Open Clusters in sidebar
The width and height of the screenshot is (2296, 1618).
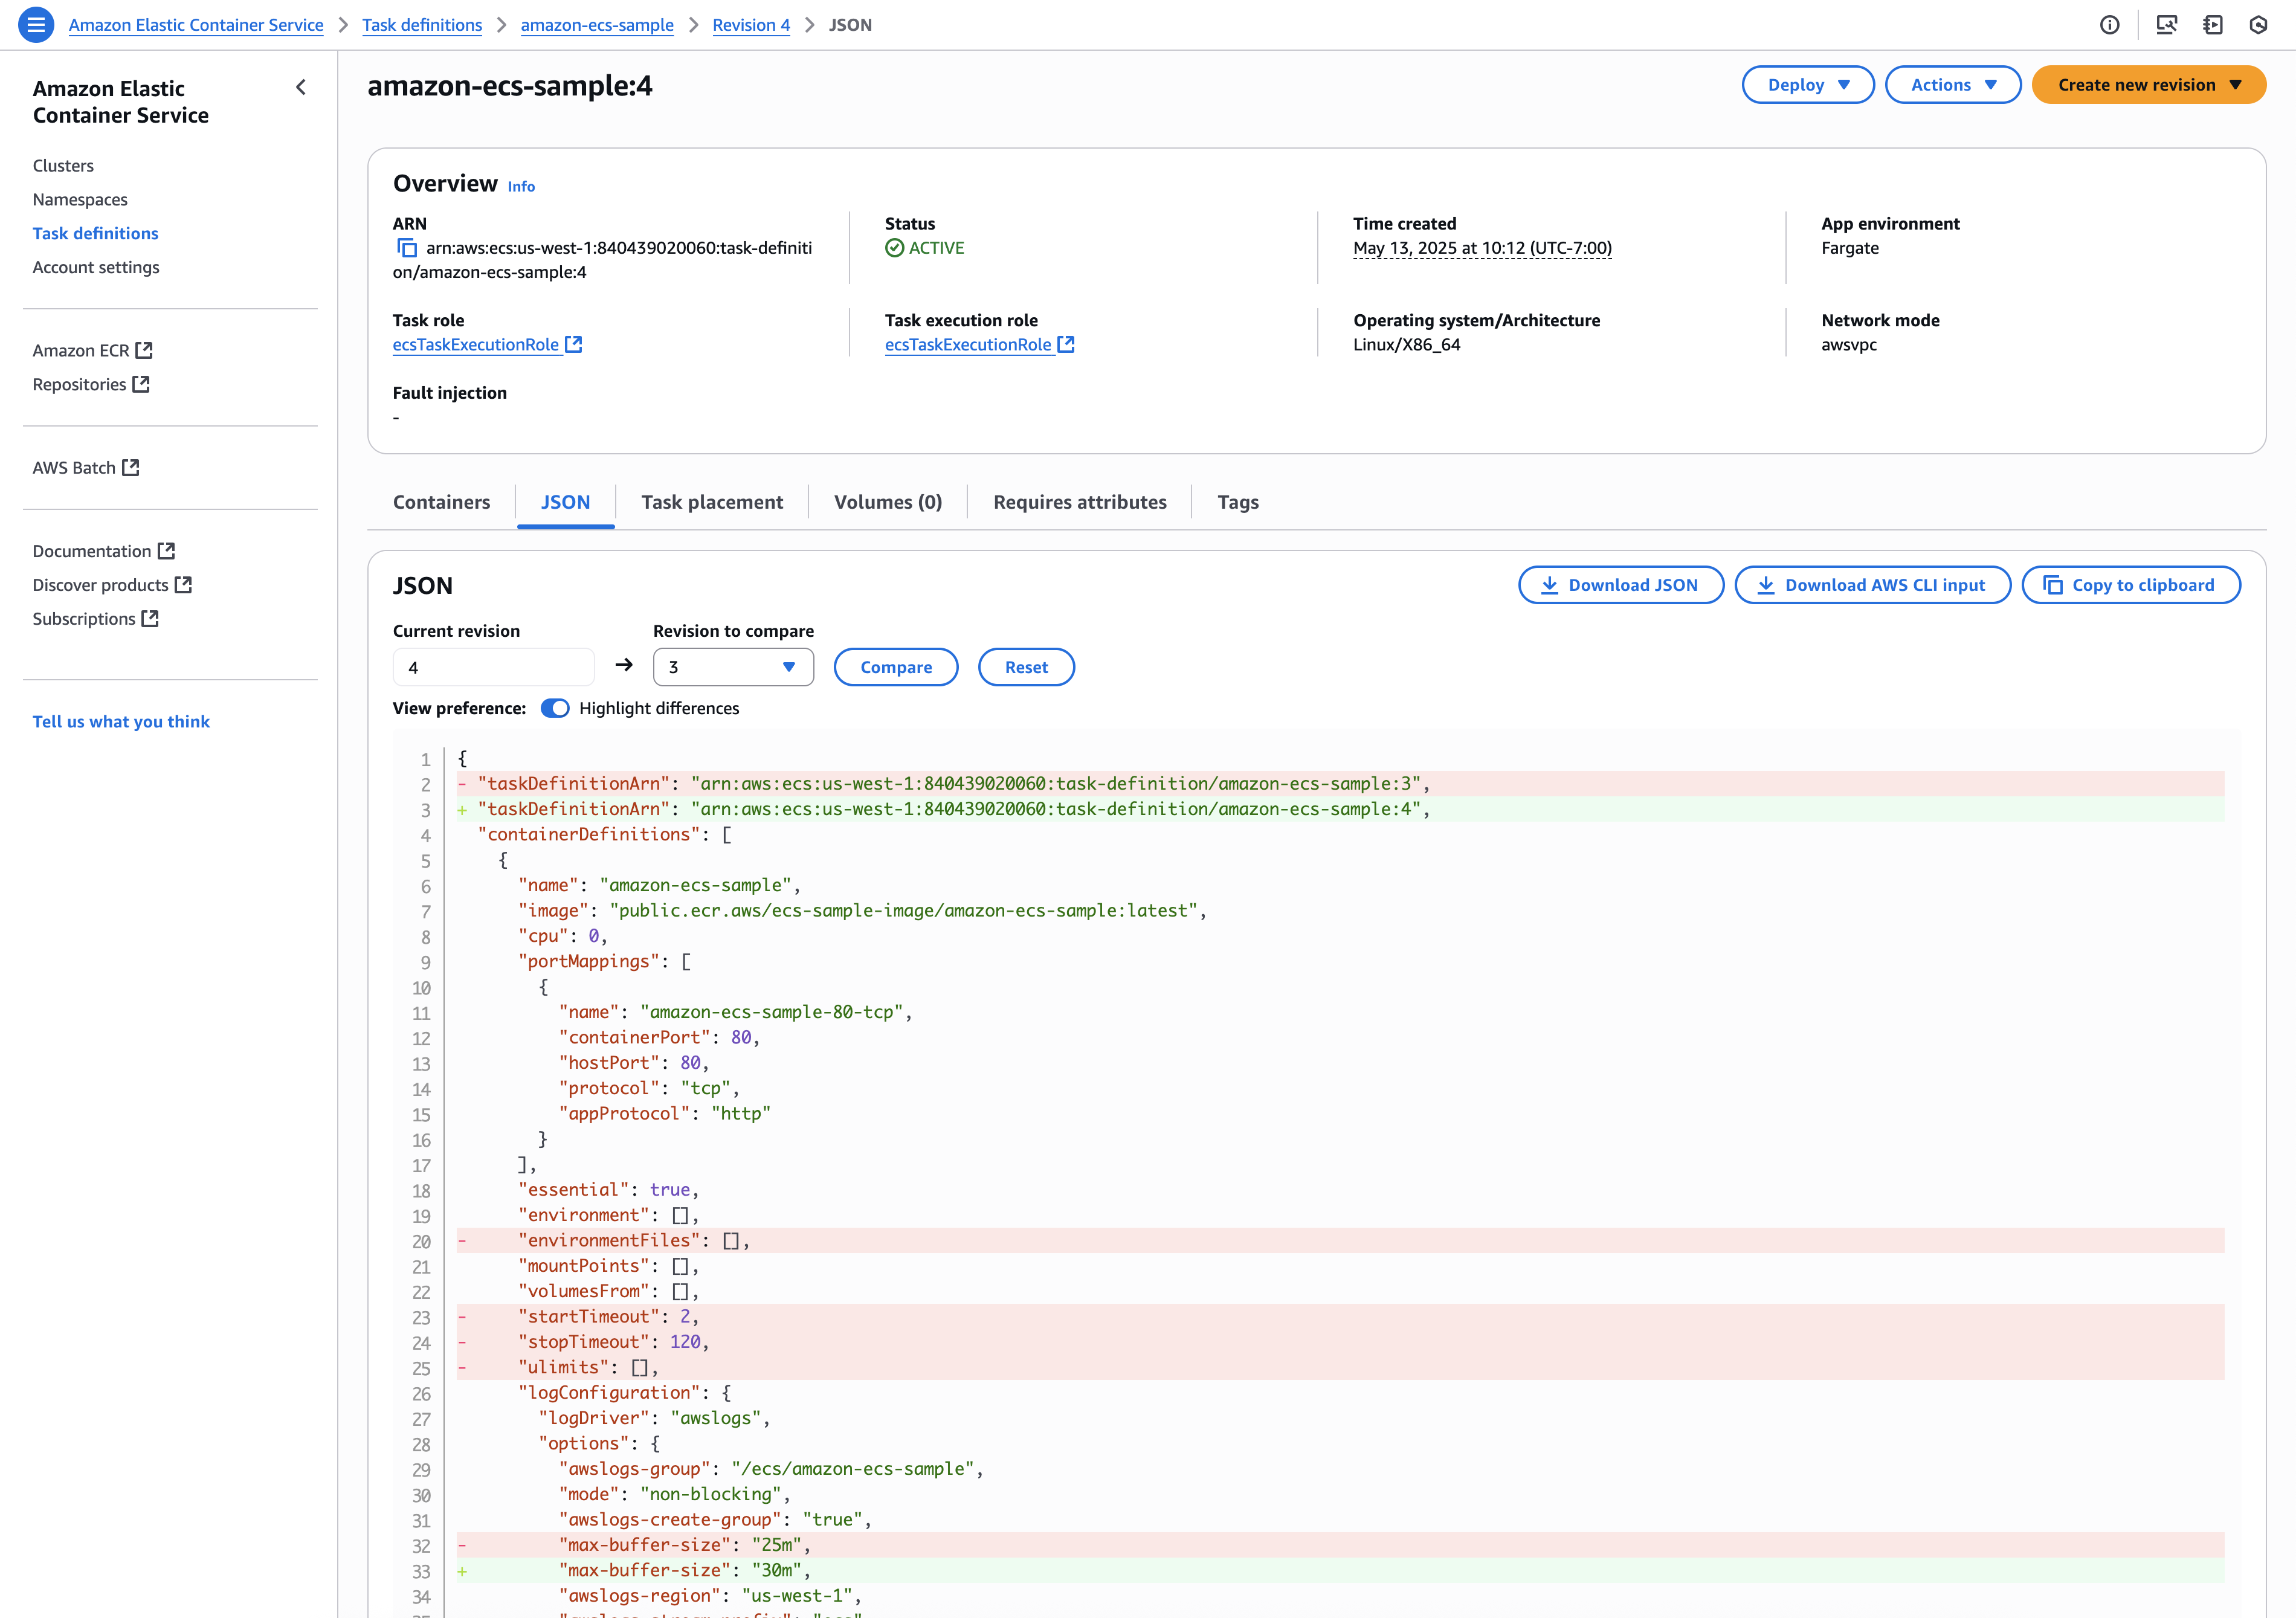point(63,165)
